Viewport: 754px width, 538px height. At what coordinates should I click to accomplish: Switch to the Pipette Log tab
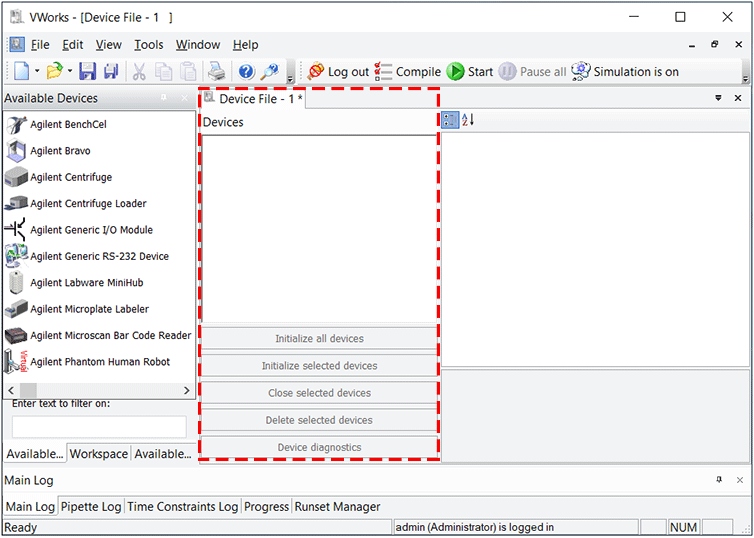[91, 507]
